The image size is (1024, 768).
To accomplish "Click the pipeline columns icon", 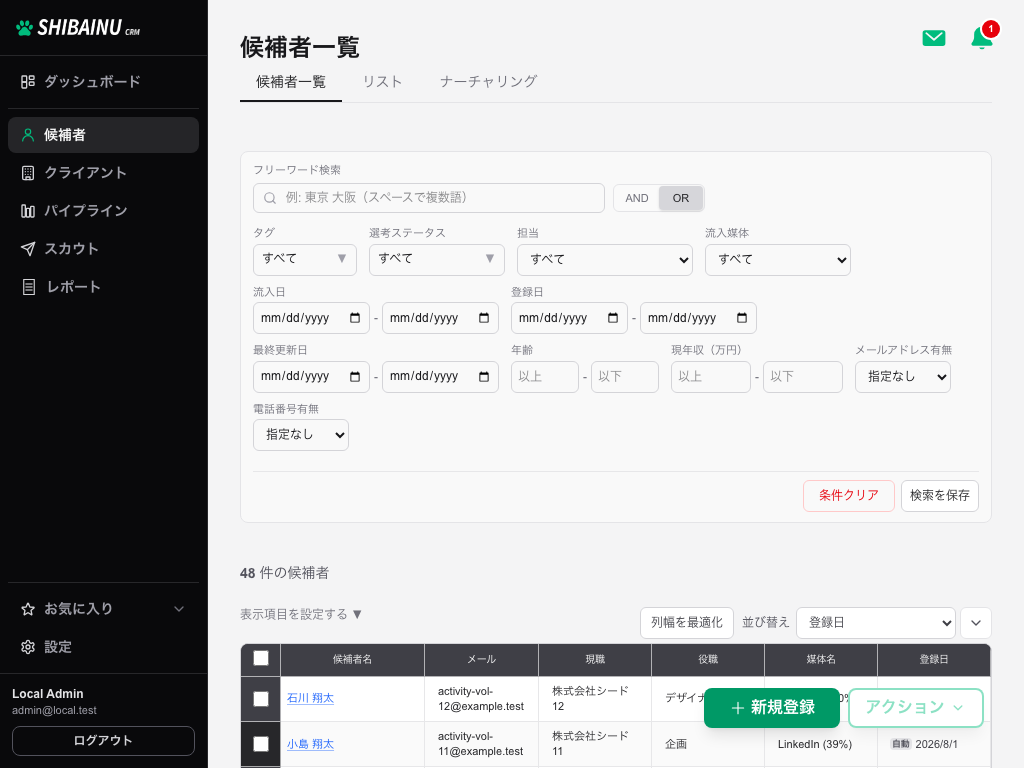I will [27, 211].
